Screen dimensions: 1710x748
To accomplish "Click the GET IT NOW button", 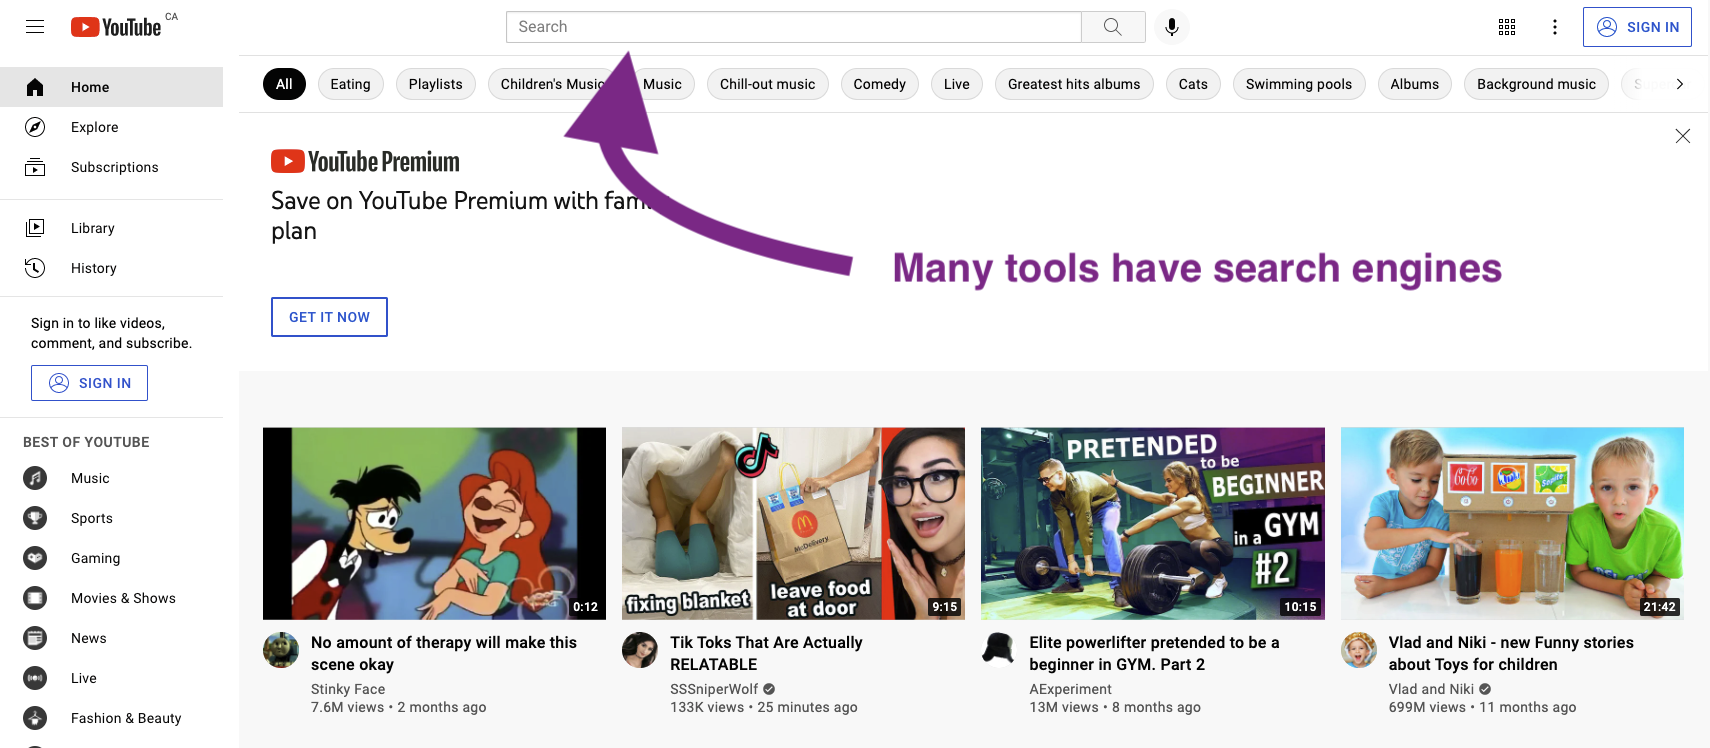I will coord(329,317).
